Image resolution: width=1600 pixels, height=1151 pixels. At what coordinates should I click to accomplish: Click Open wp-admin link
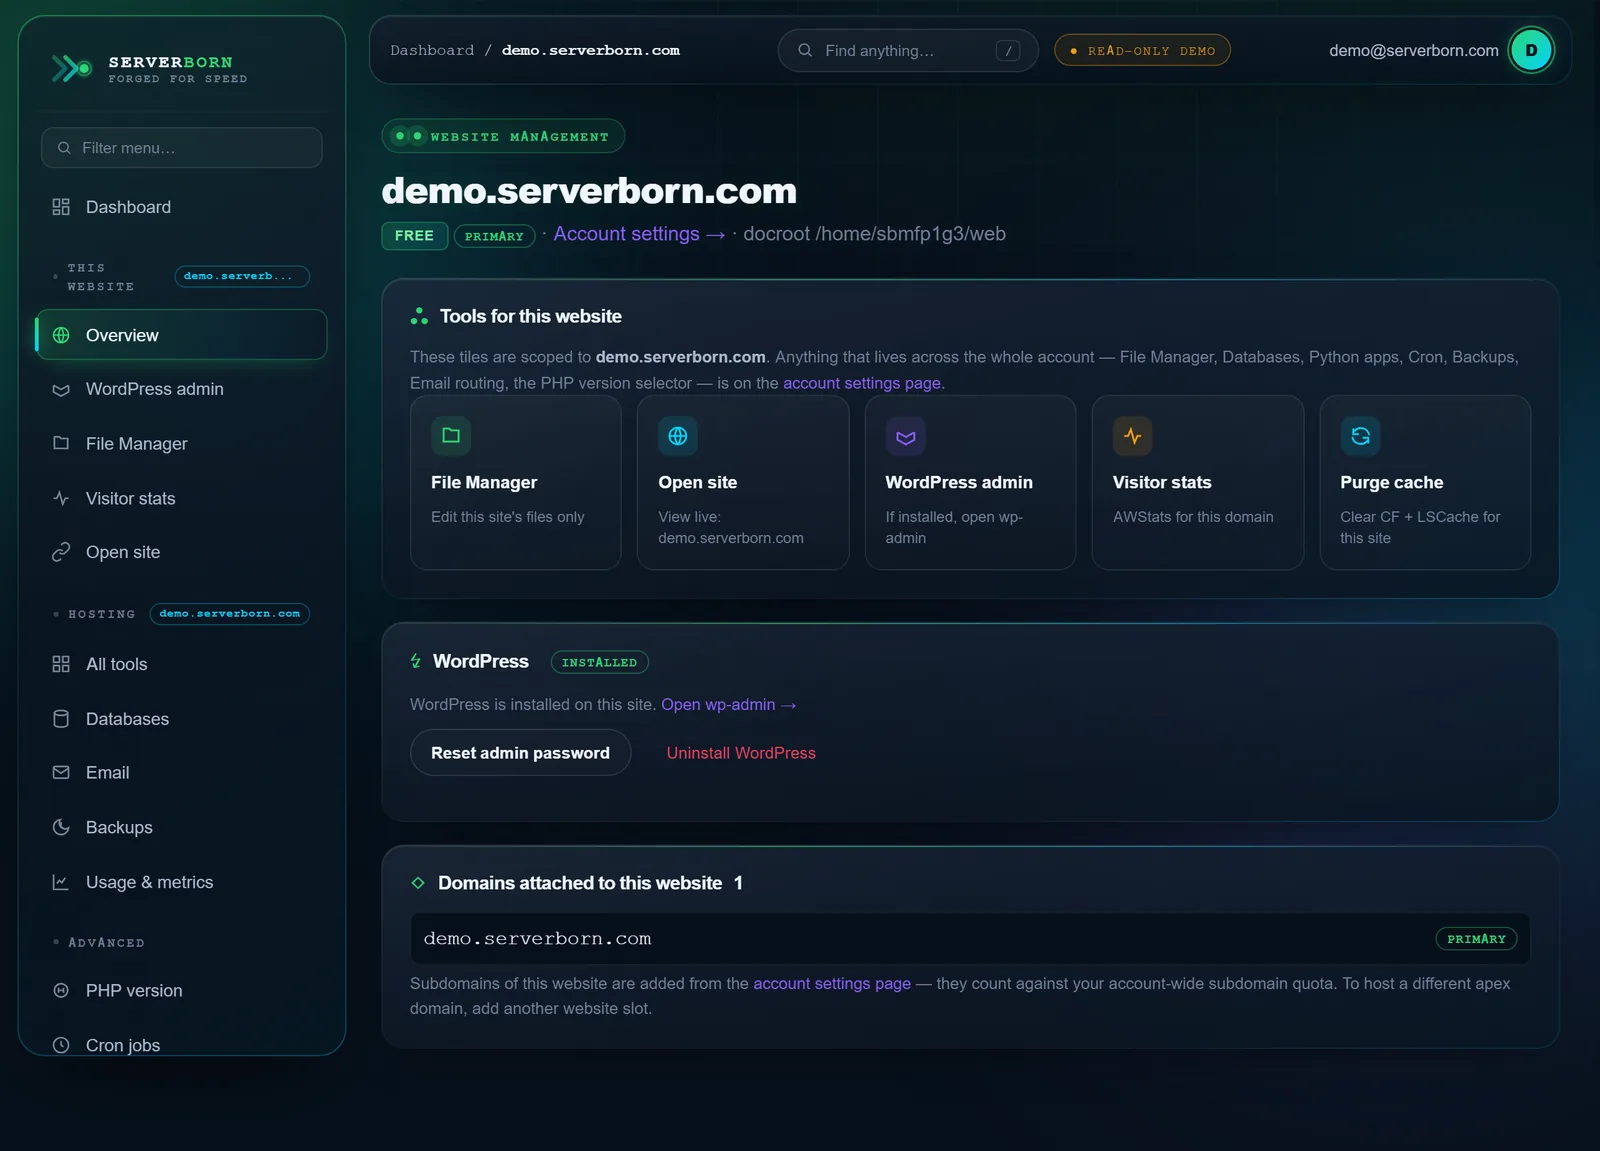coord(729,704)
